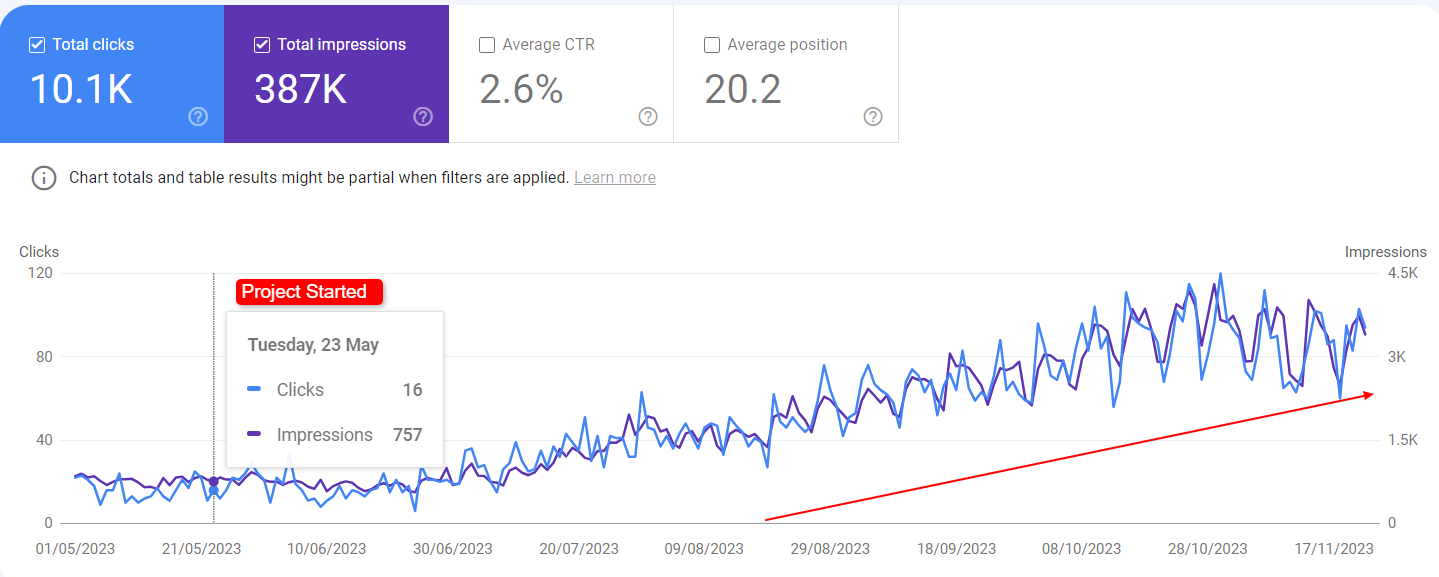Image resolution: width=1439 pixels, height=577 pixels.
Task: Uncheck the Total clicks checkbox
Action: pos(37,45)
